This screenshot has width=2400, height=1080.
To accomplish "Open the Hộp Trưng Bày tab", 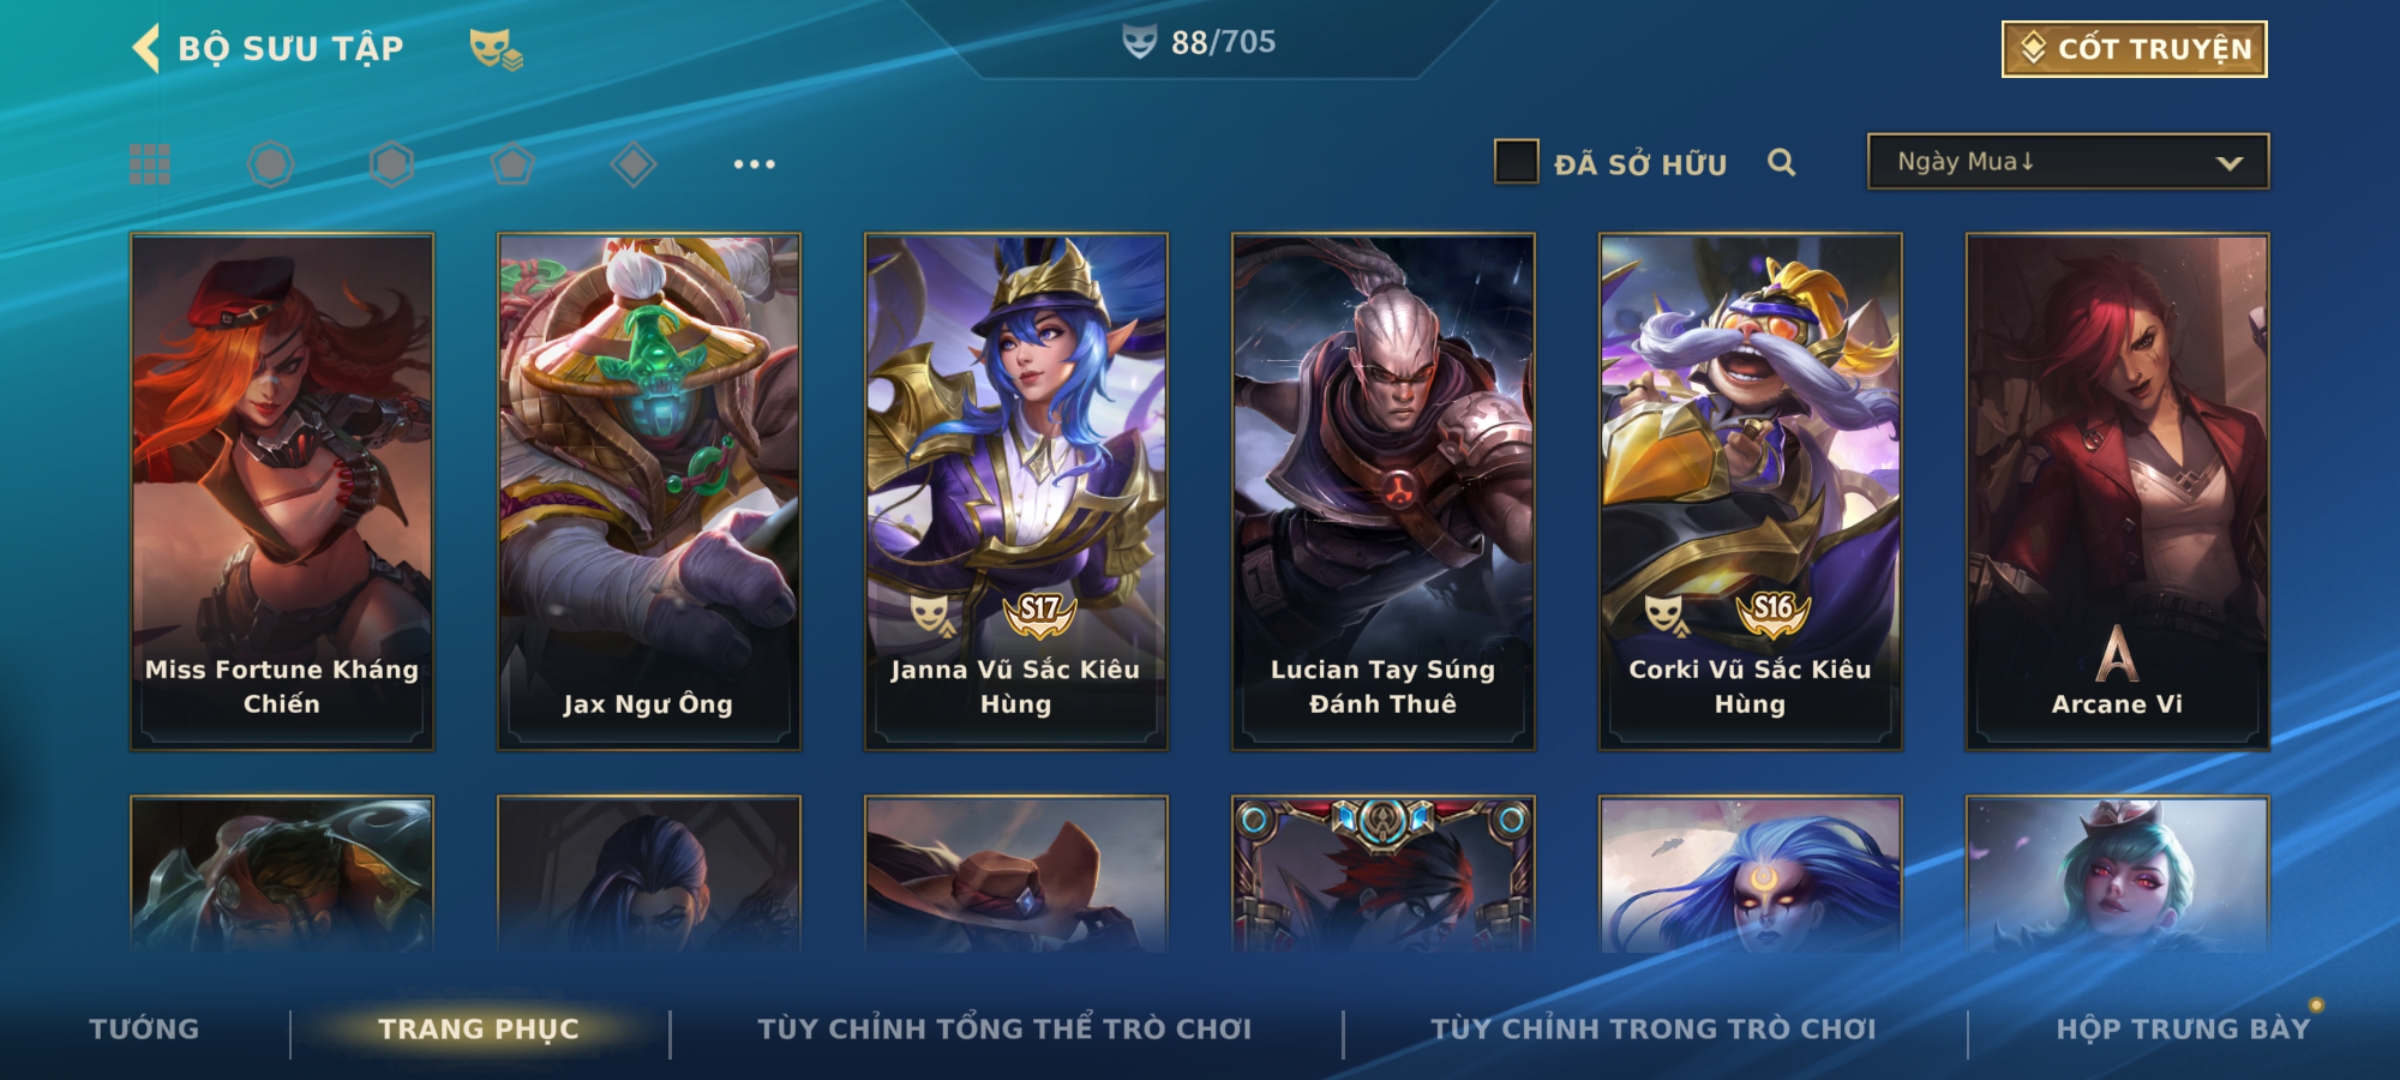I will tap(2183, 1028).
